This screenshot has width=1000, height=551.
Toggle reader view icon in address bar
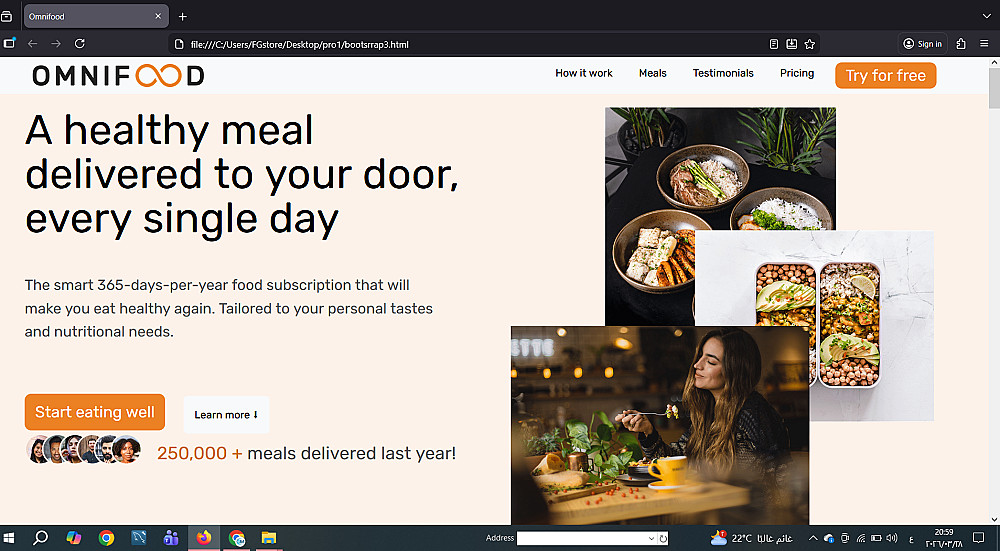click(774, 44)
